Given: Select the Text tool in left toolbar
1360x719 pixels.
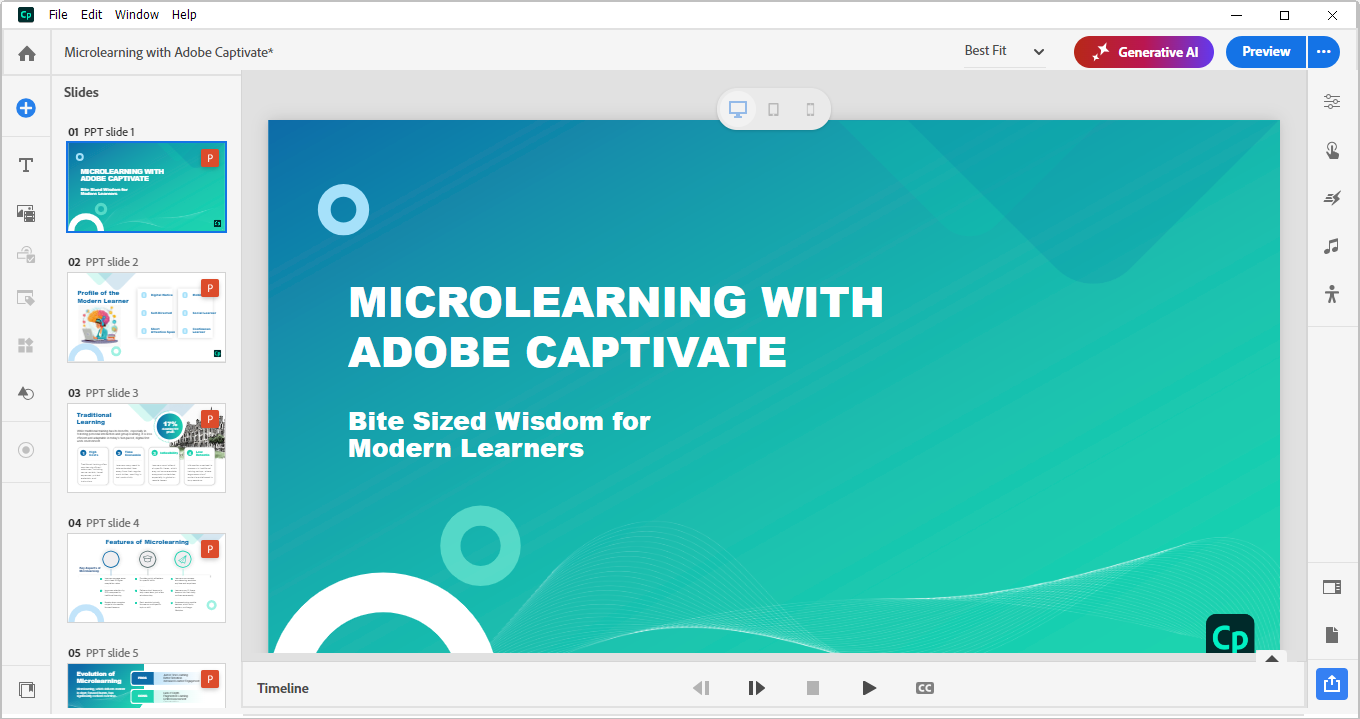Looking at the screenshot, I should [x=26, y=164].
